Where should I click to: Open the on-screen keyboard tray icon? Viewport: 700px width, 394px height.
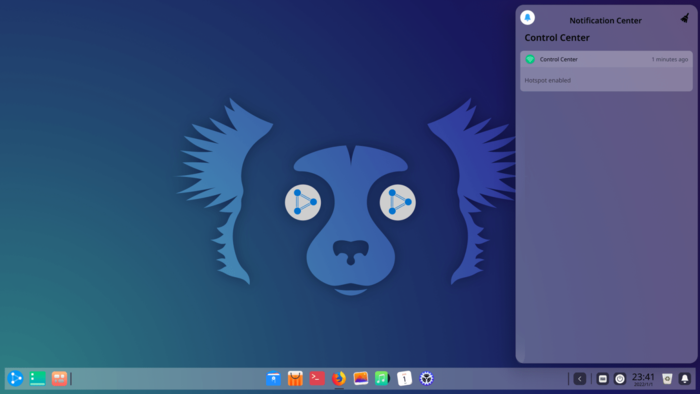tap(602, 379)
